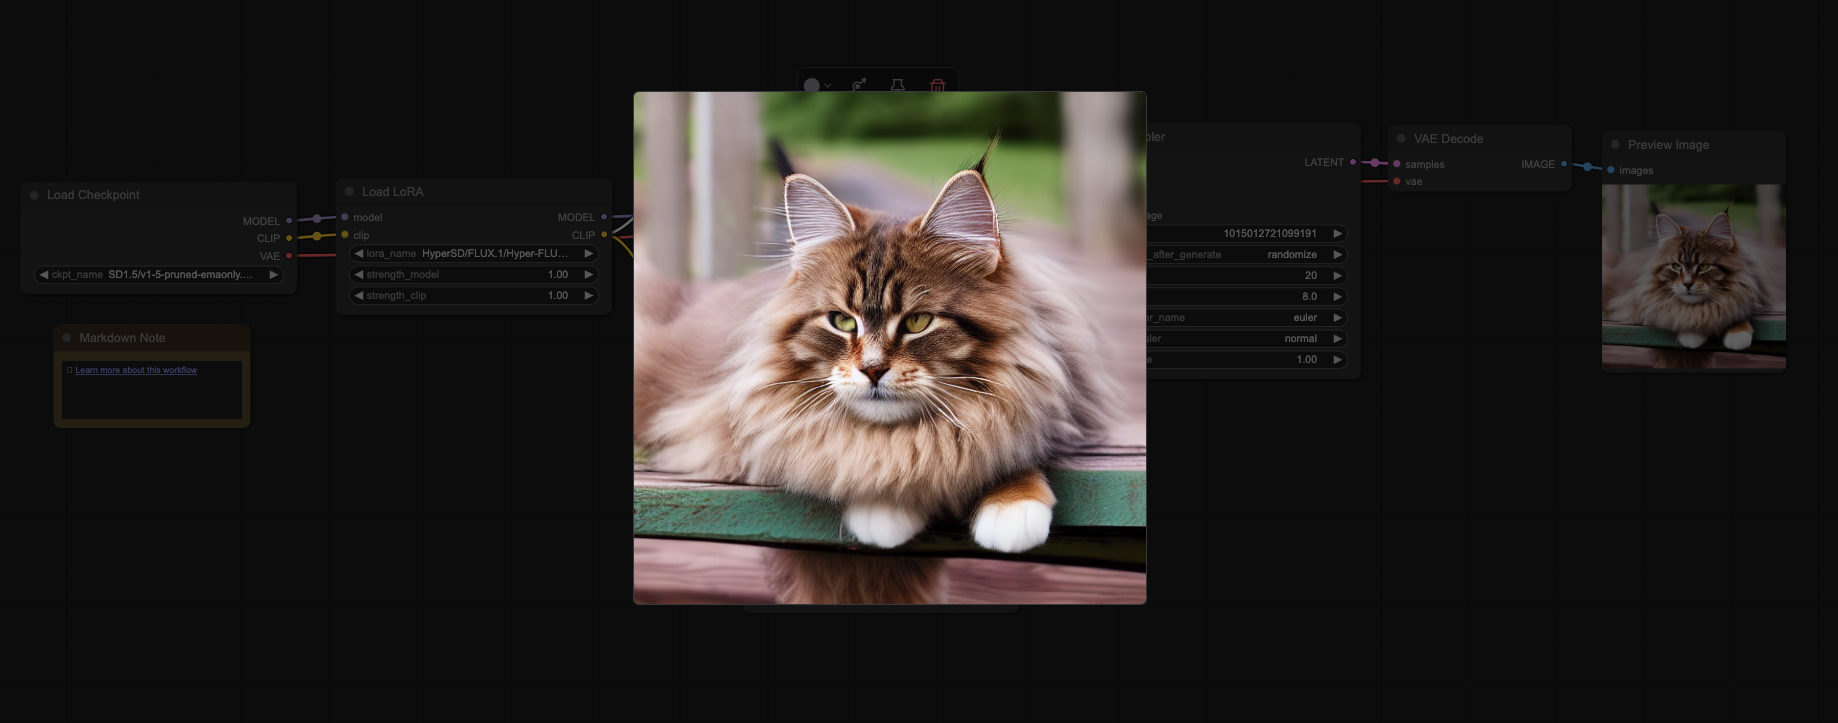Collapse the Load LoRA node via its title dot

click(x=350, y=192)
